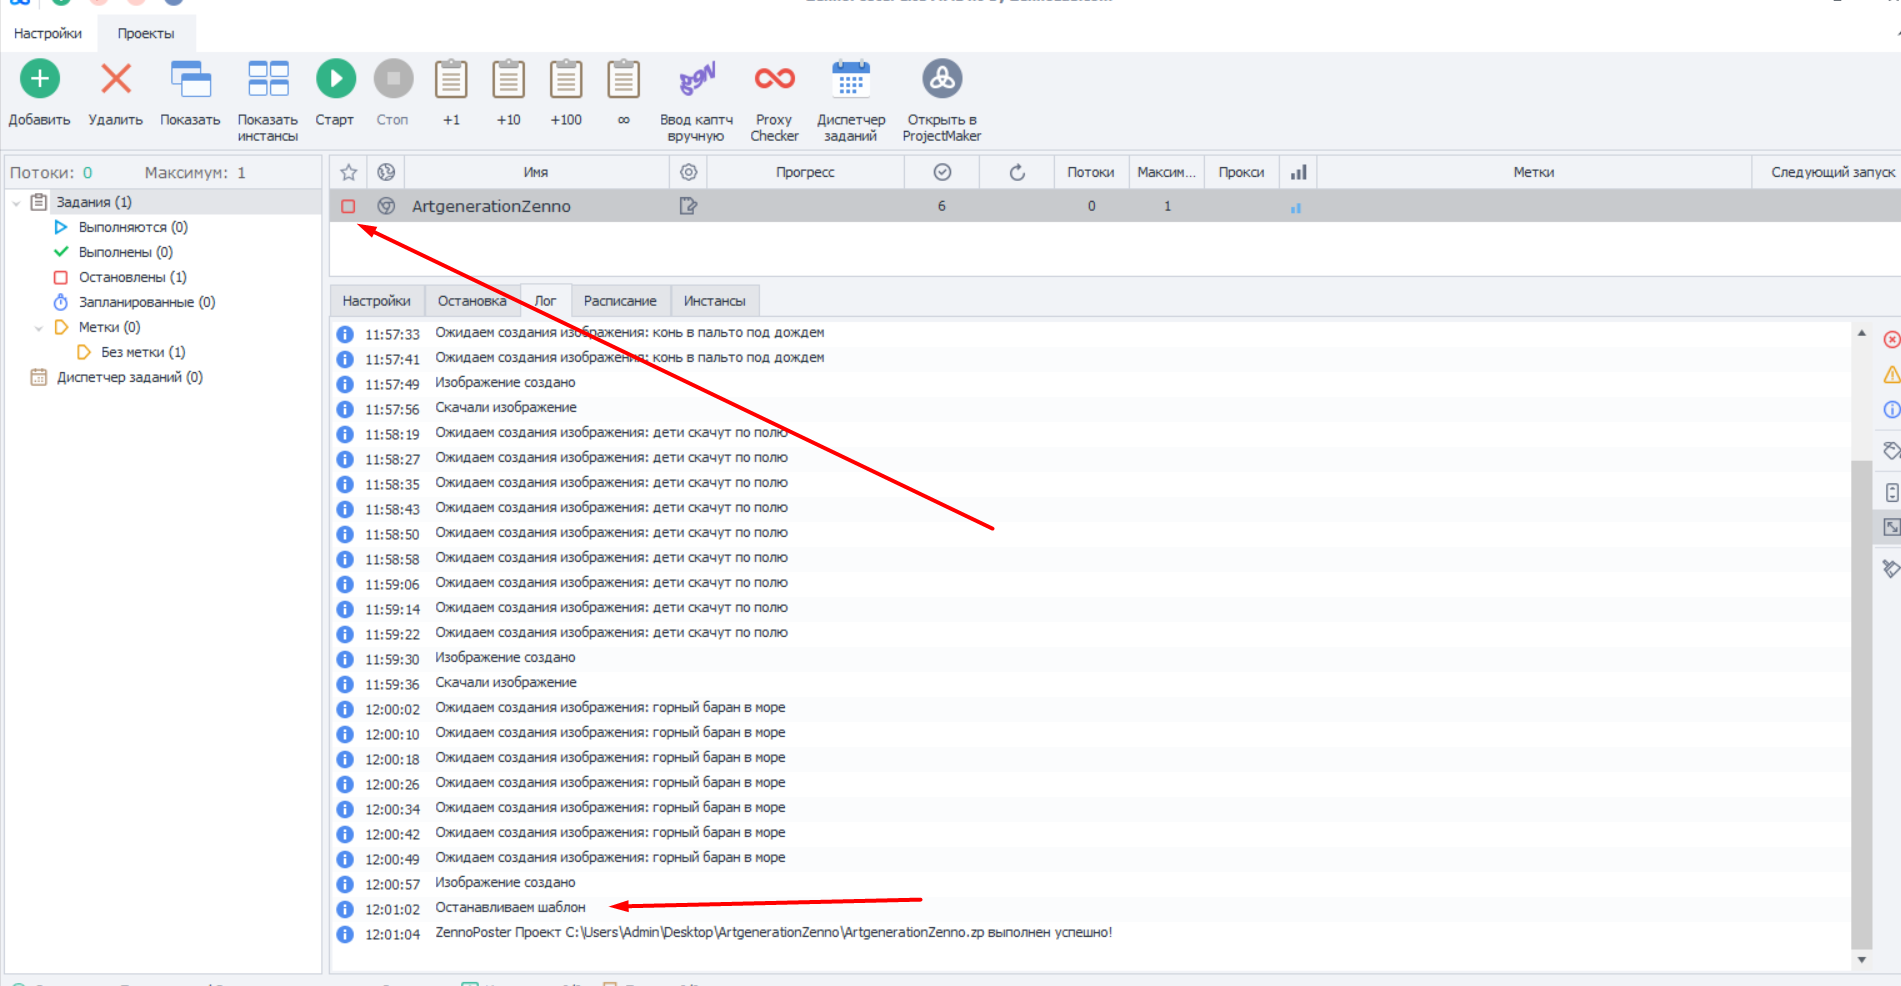Switch to the Остановка tab
Viewport: 1901px width, 986px height.
[472, 301]
